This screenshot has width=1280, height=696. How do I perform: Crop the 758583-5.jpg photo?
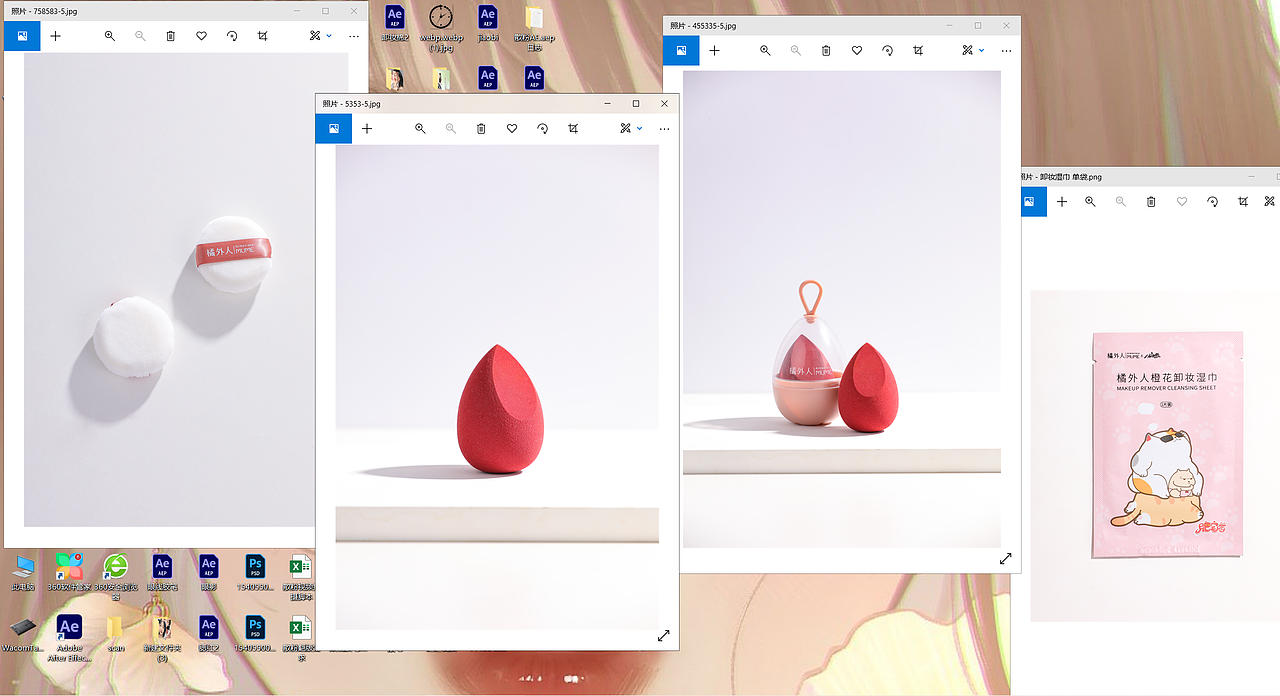263,36
